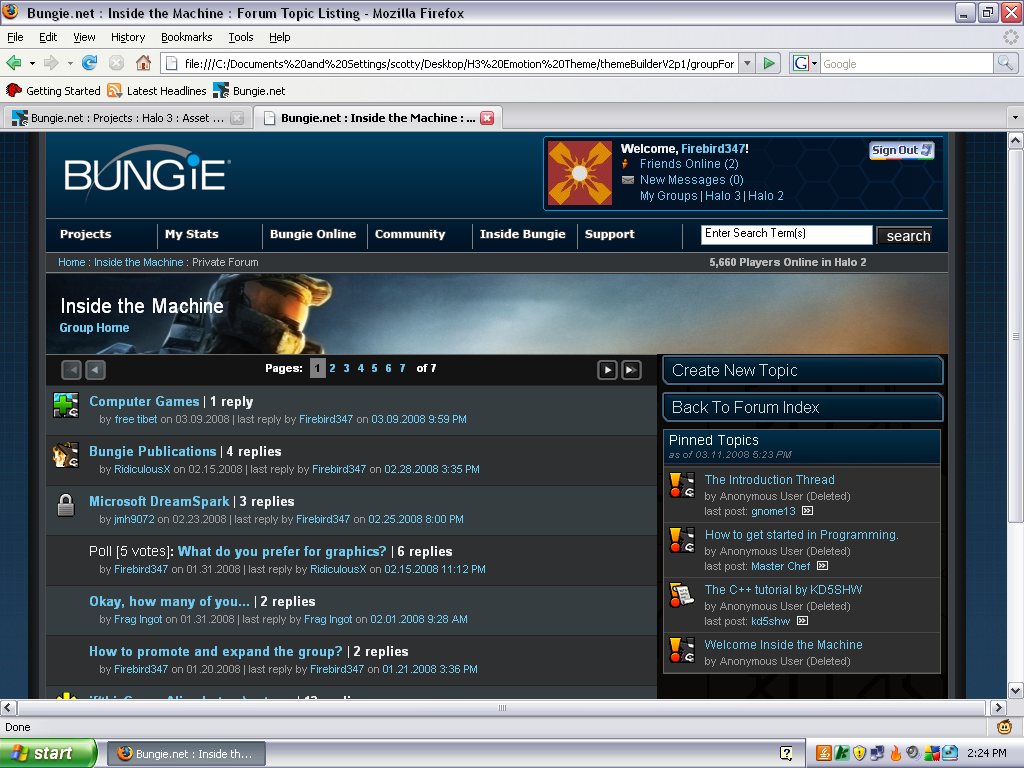Go to the next page arrow in pagination
The width and height of the screenshot is (1024, 768).
(607, 370)
